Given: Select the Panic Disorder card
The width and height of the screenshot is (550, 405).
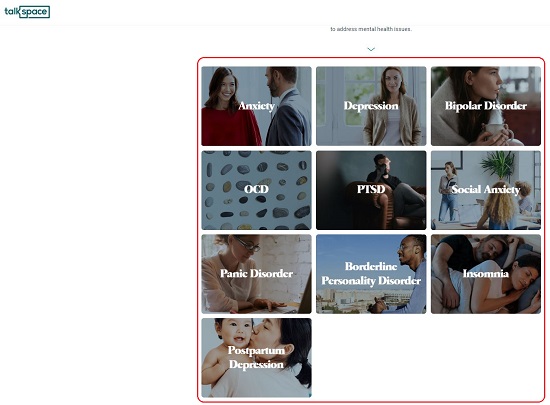Looking at the screenshot, I should 256,274.
